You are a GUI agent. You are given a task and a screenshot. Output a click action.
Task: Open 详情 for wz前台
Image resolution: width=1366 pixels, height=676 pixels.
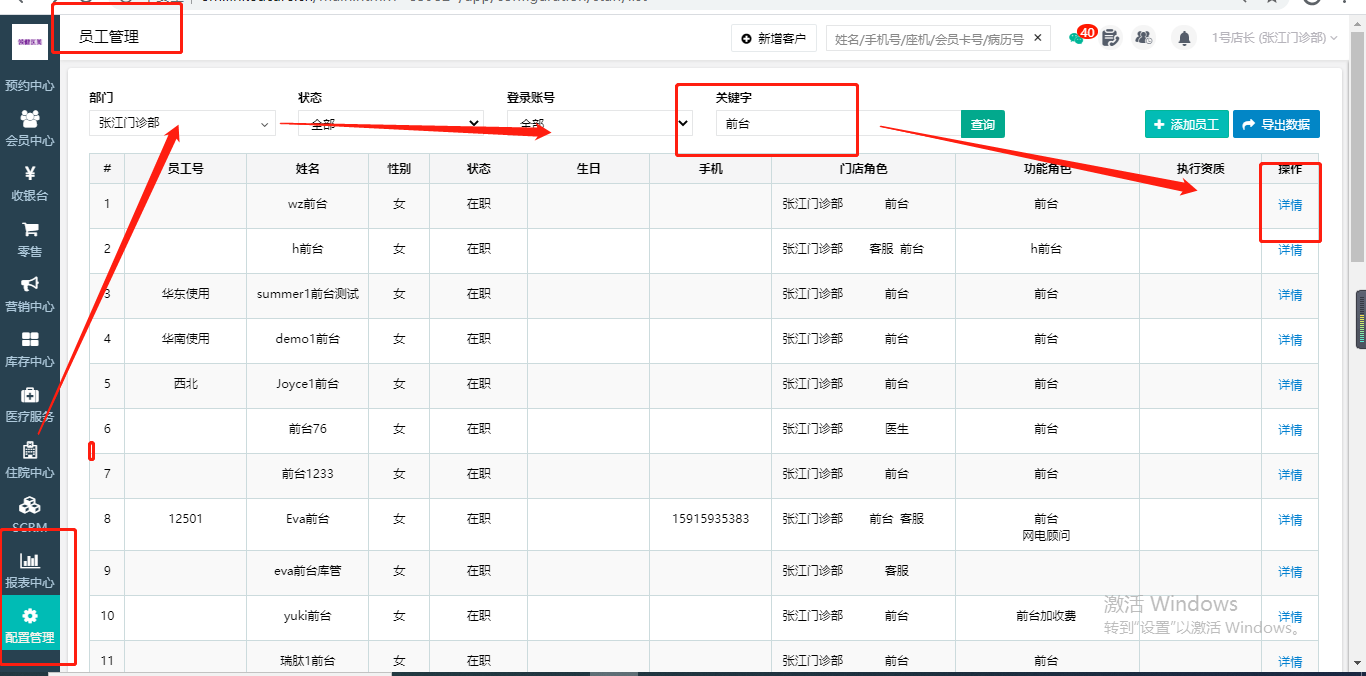click(x=1290, y=205)
